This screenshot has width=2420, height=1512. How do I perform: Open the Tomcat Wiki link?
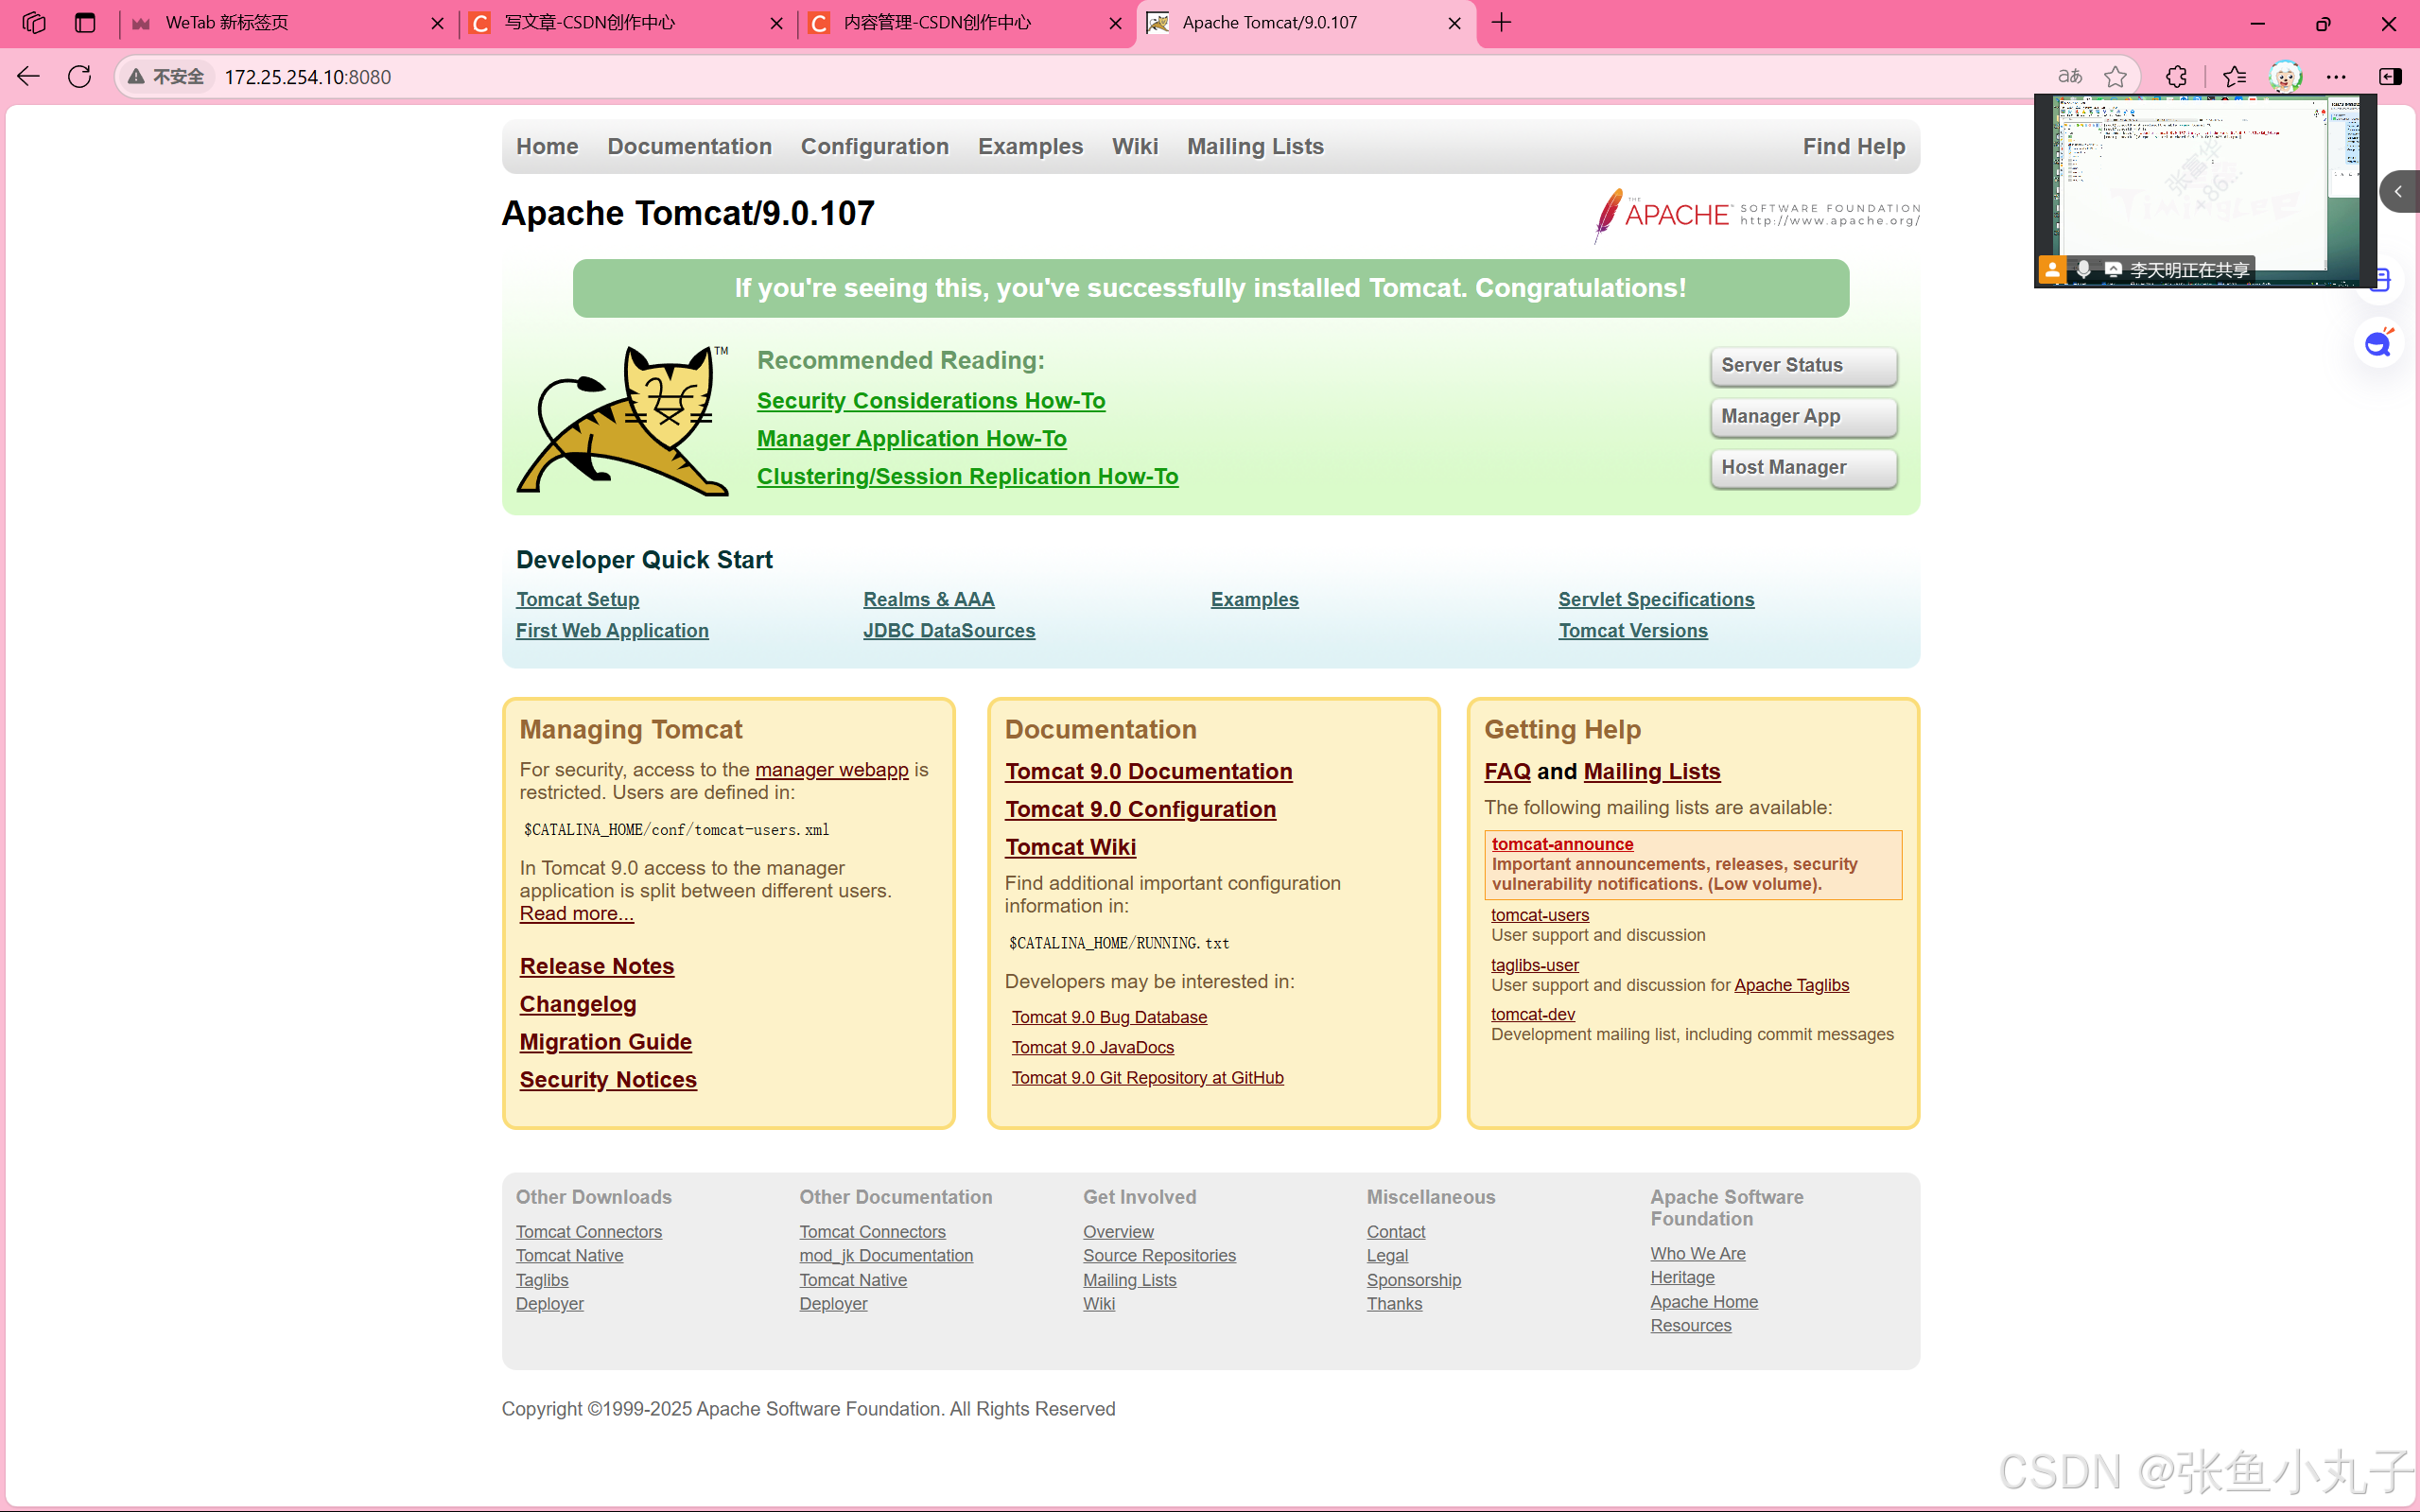click(x=1071, y=848)
